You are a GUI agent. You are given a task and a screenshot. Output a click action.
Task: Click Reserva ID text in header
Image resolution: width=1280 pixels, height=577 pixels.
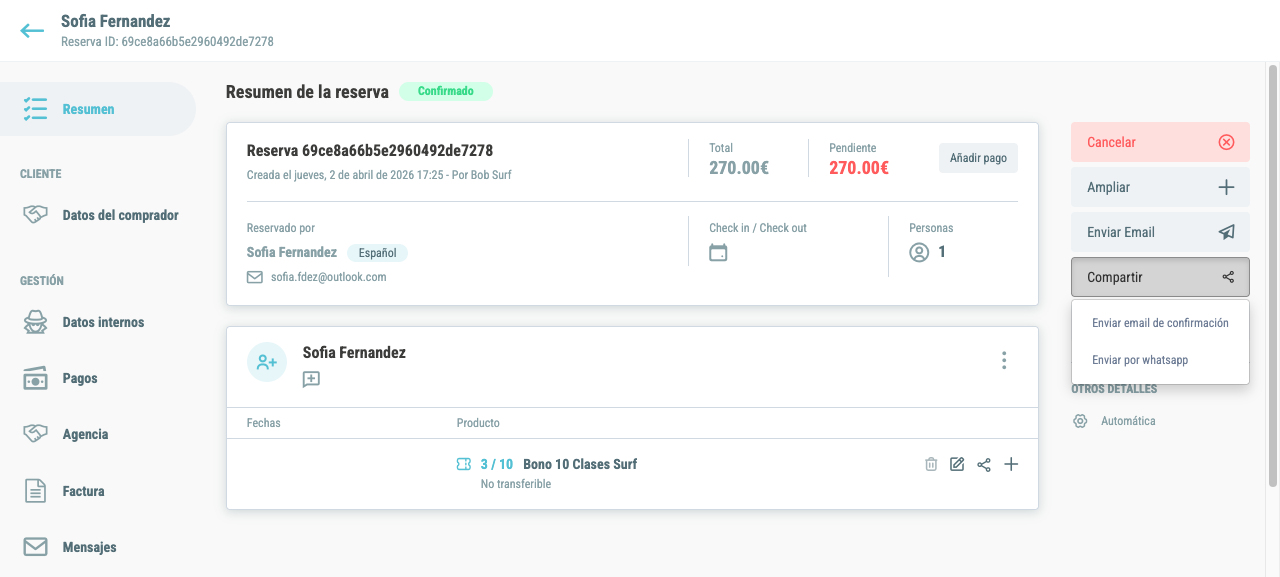click(167, 42)
